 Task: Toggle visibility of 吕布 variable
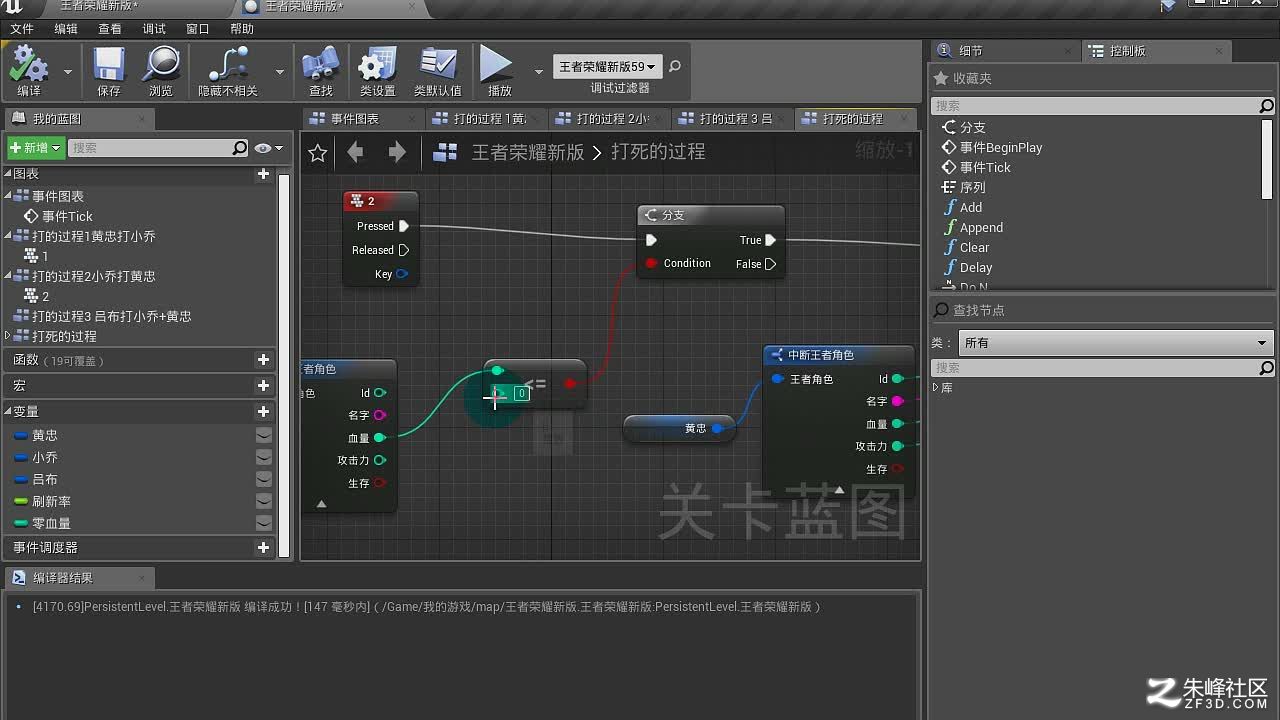[264, 479]
